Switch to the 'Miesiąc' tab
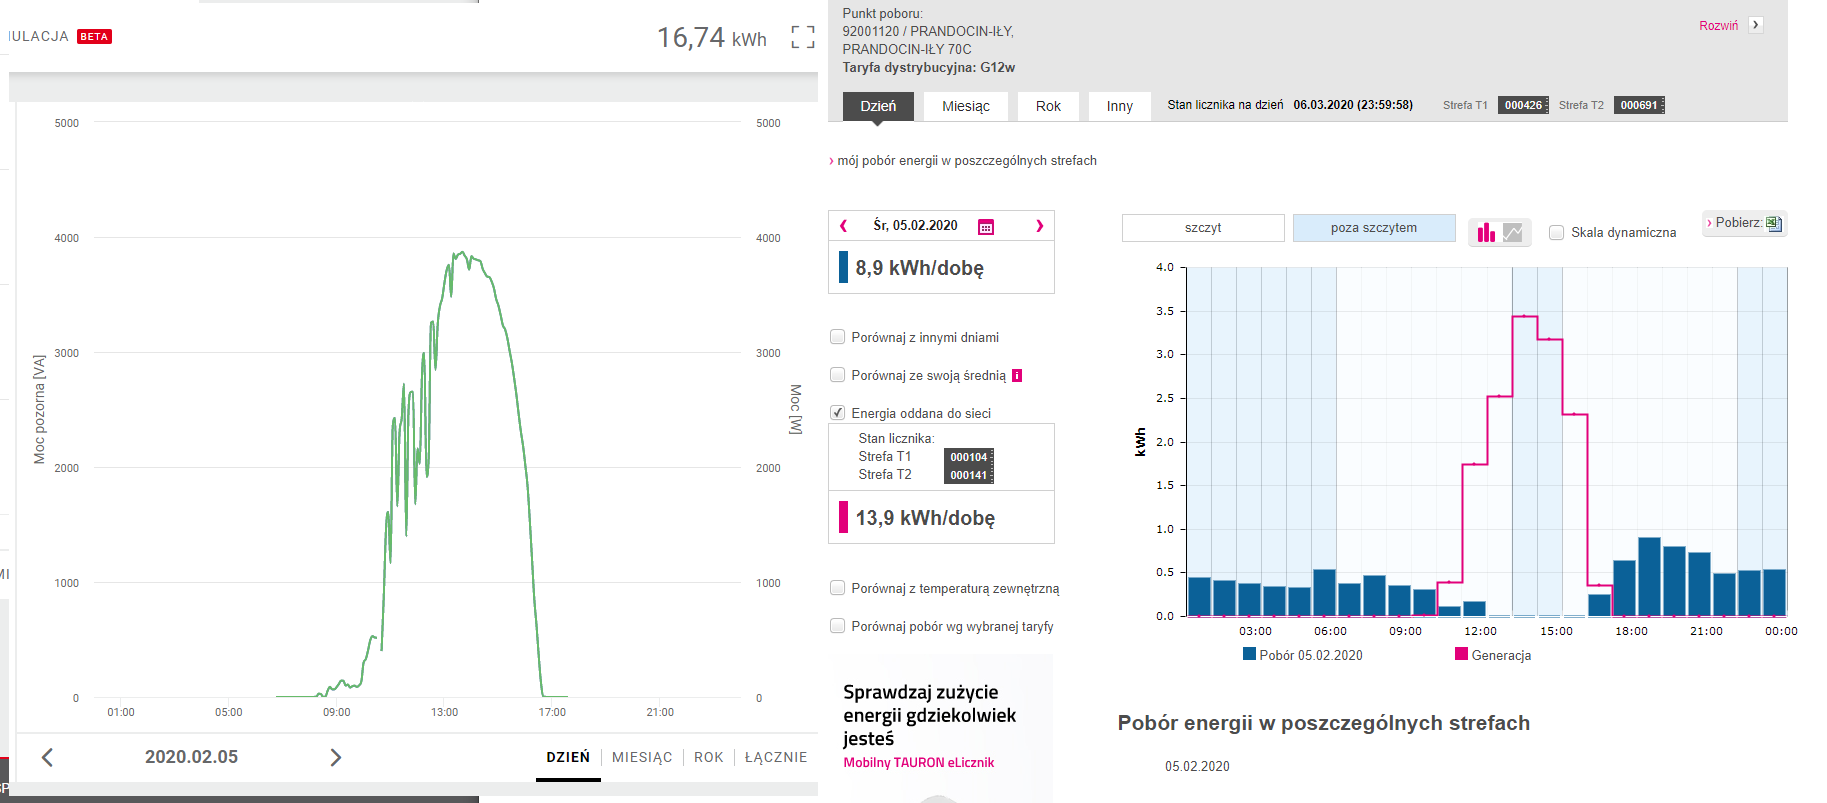 coord(965,106)
